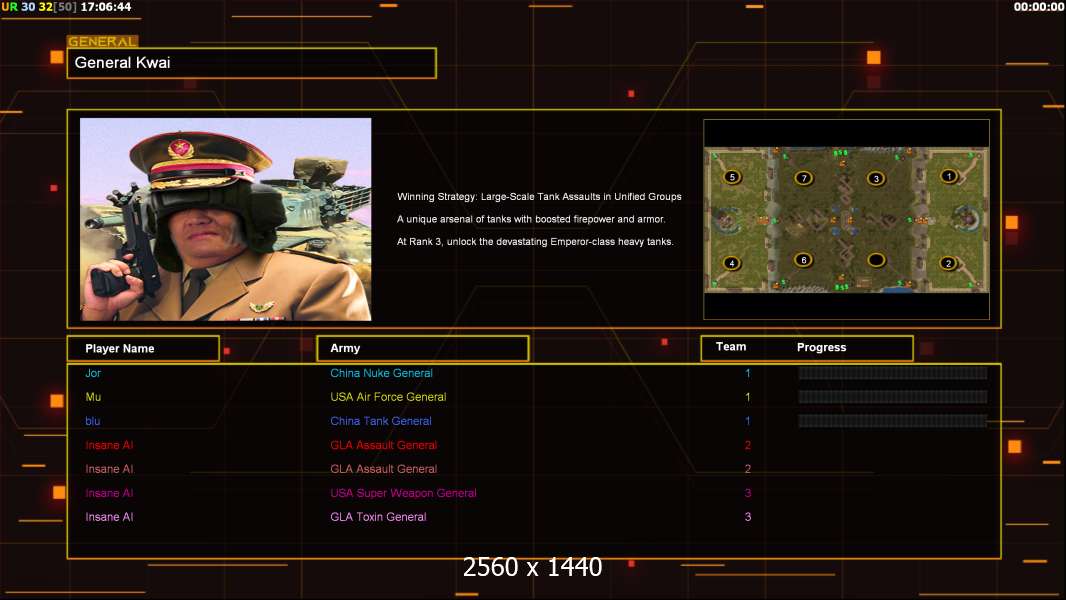Click start position marker 6 on map

pos(804,260)
